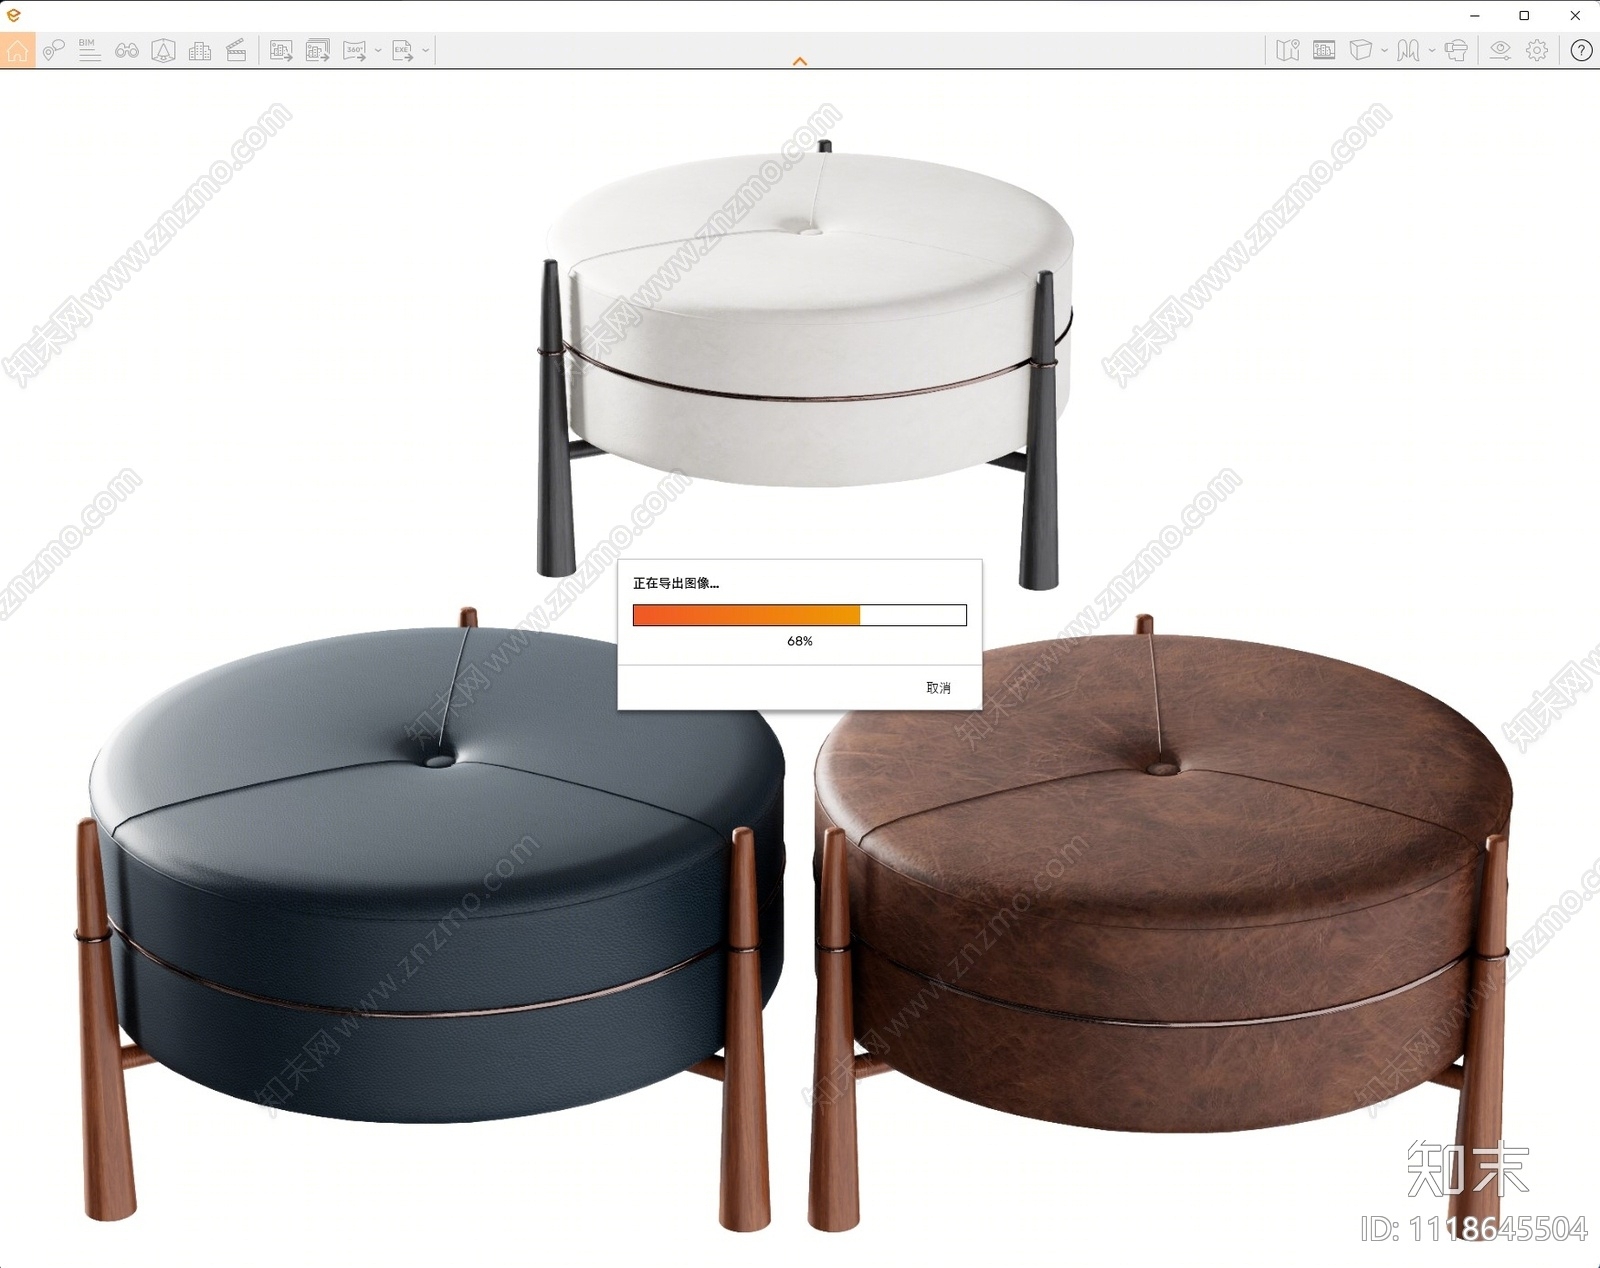Open general settings gear icon
Viewport: 1600px width, 1268px height.
[x=1537, y=50]
